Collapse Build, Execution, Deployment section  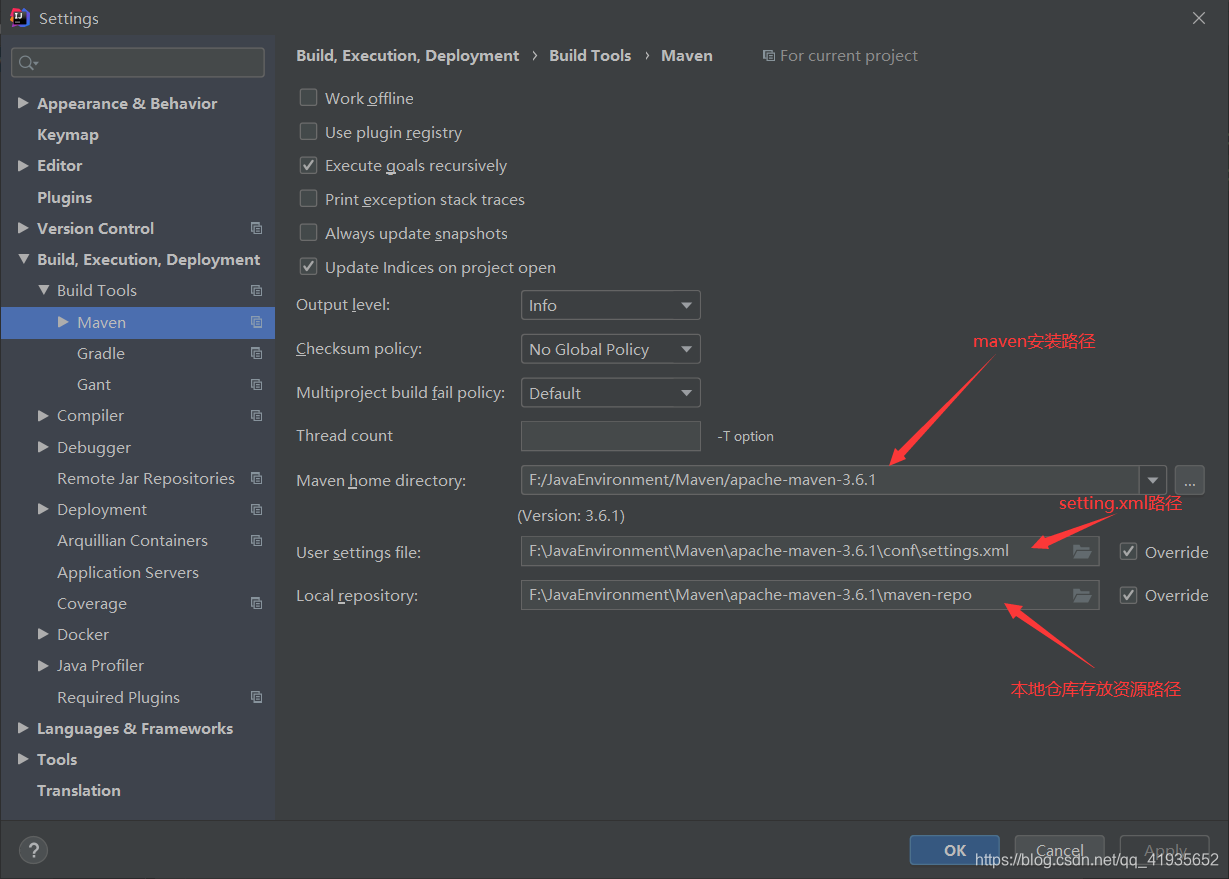point(23,259)
